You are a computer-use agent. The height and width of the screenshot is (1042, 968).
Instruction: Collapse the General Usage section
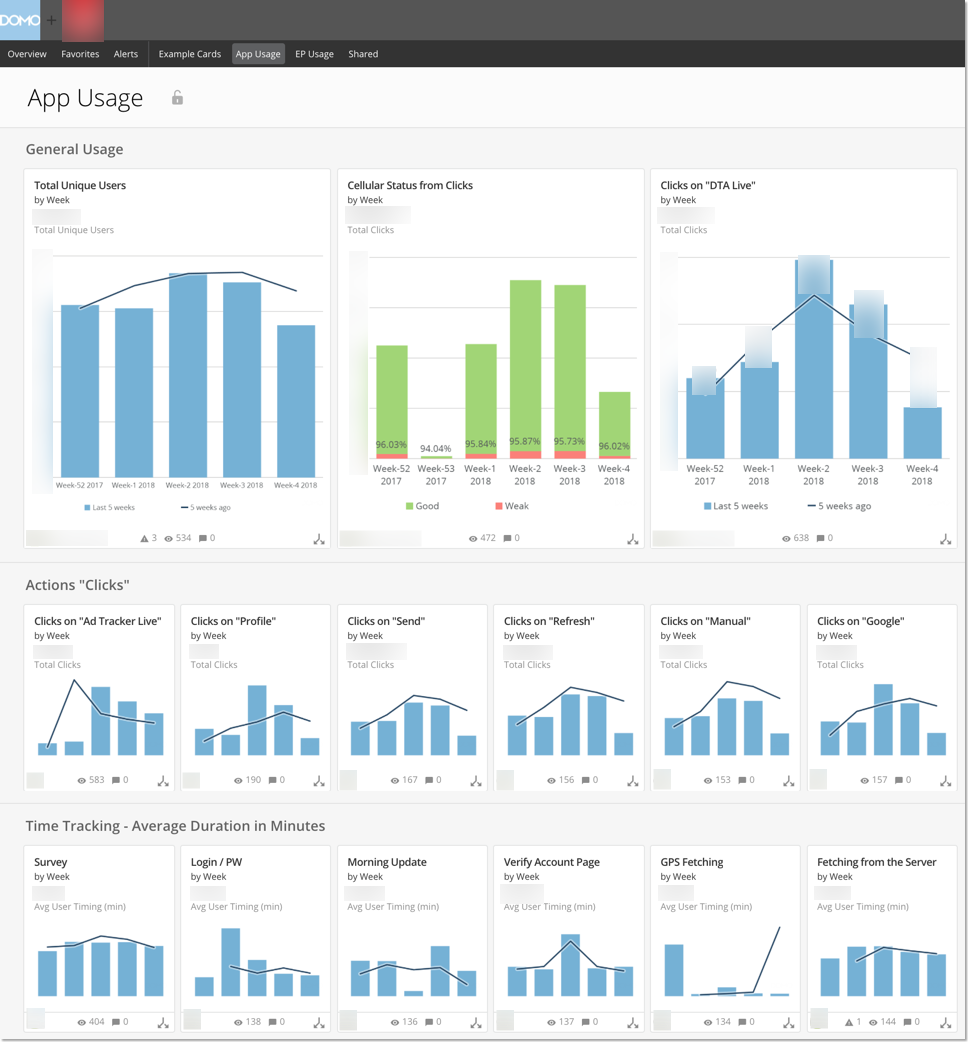pyautogui.click(x=74, y=148)
